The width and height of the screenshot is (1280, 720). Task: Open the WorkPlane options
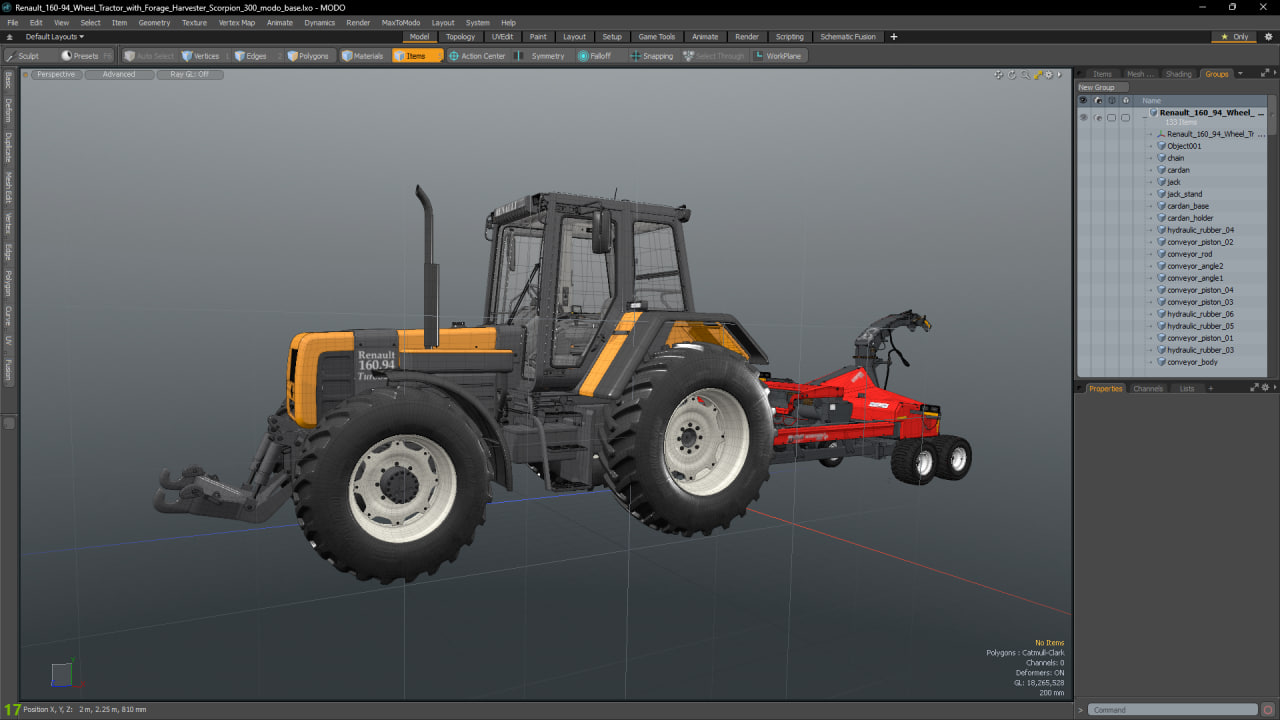778,56
